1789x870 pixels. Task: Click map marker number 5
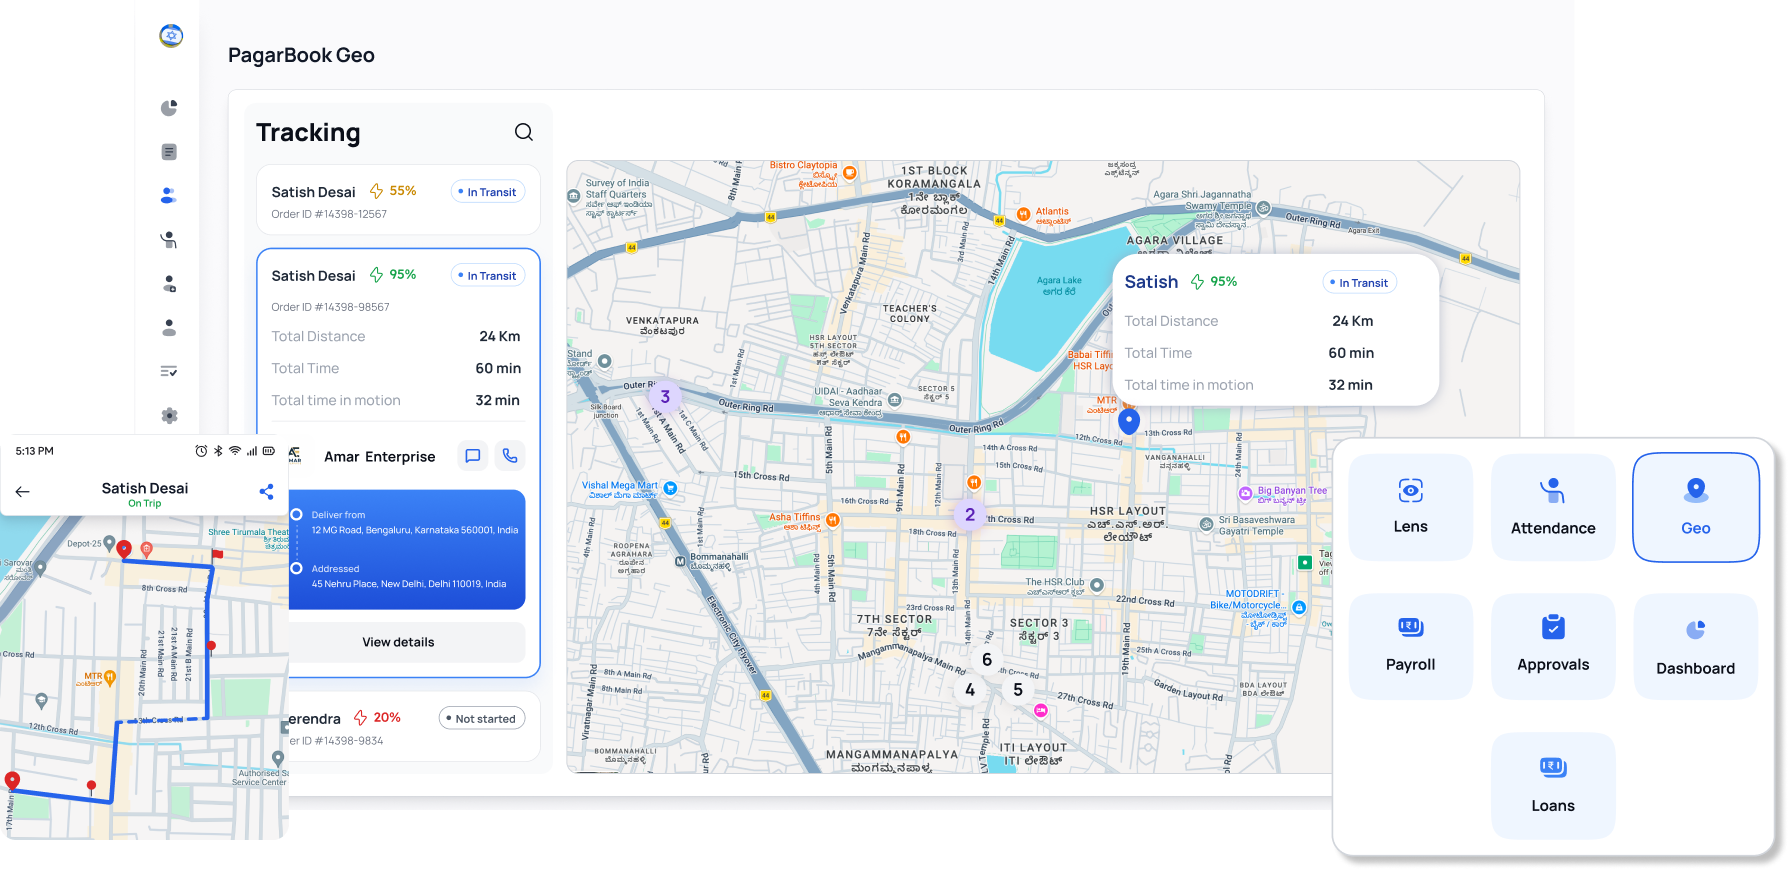pos(1018,690)
